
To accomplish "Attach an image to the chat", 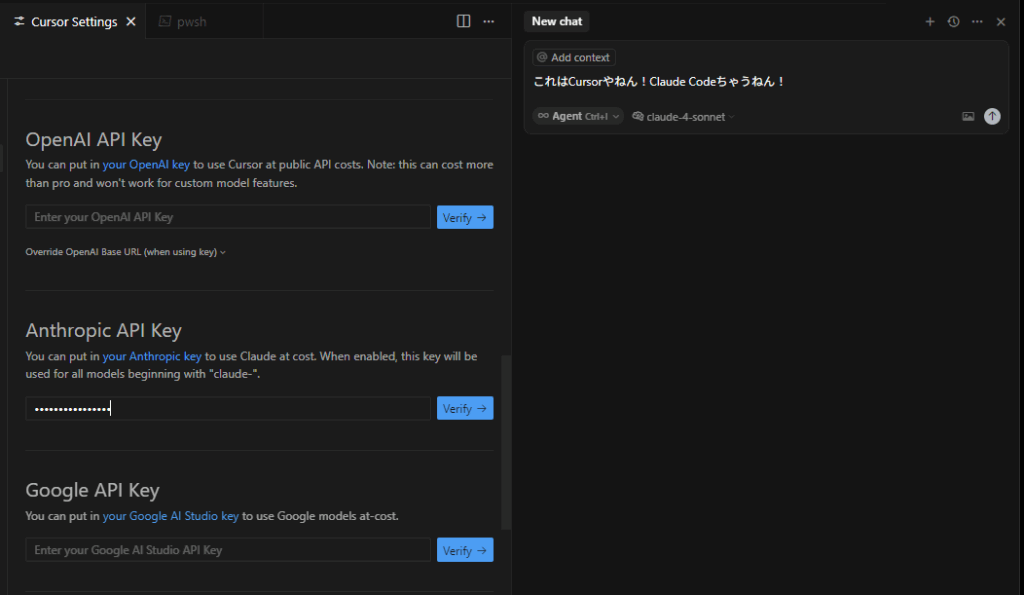I will coord(968,116).
